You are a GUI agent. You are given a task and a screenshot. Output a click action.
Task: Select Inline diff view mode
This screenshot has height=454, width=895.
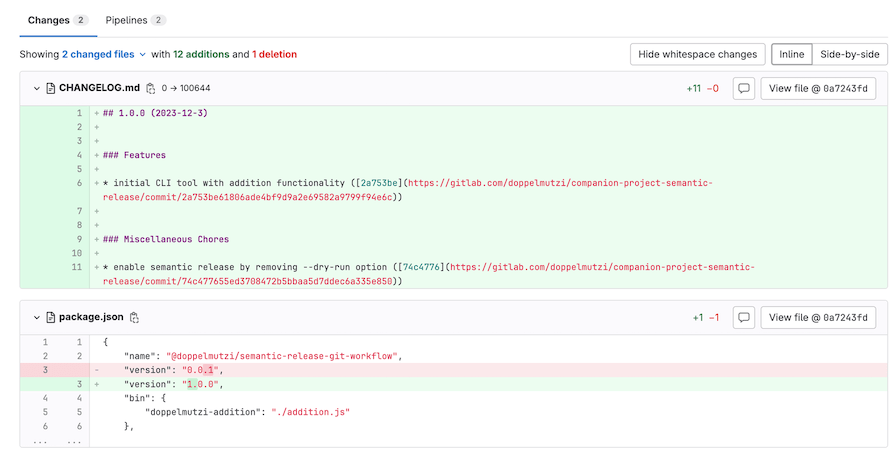(792, 54)
